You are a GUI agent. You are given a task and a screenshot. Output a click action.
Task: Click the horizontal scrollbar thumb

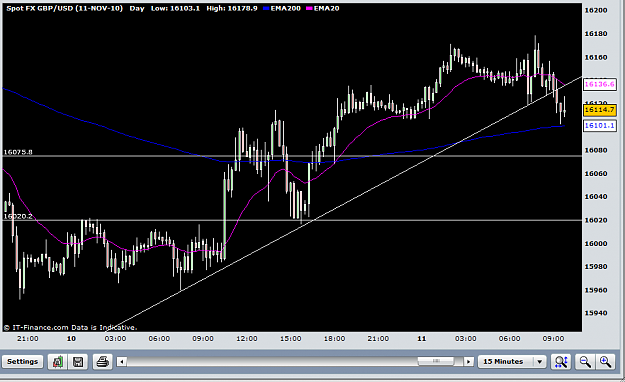tap(436, 361)
